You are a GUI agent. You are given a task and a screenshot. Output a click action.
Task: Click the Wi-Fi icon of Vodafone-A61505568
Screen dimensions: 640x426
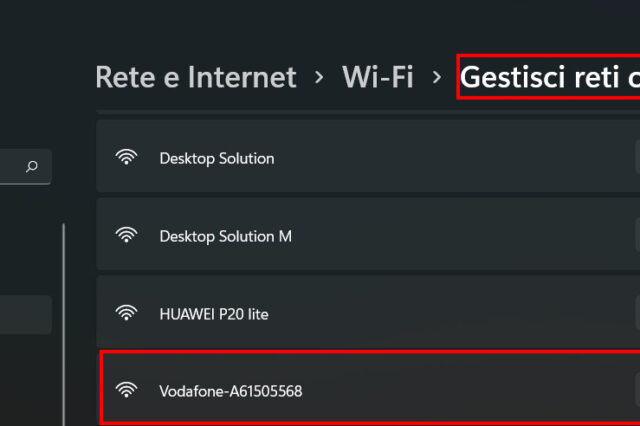pyautogui.click(x=126, y=390)
